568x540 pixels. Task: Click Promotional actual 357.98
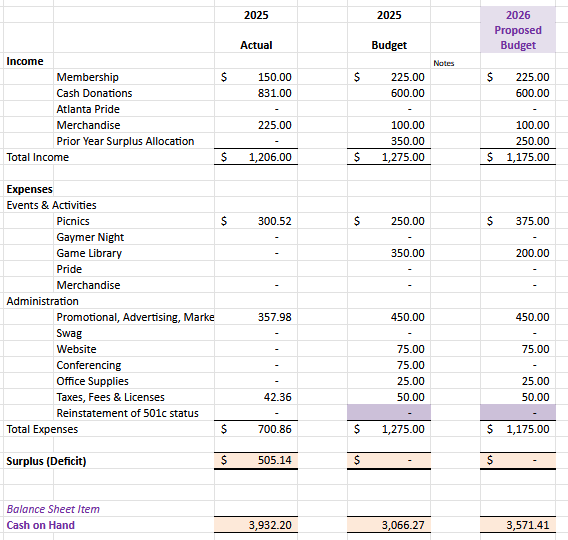[x=274, y=317]
